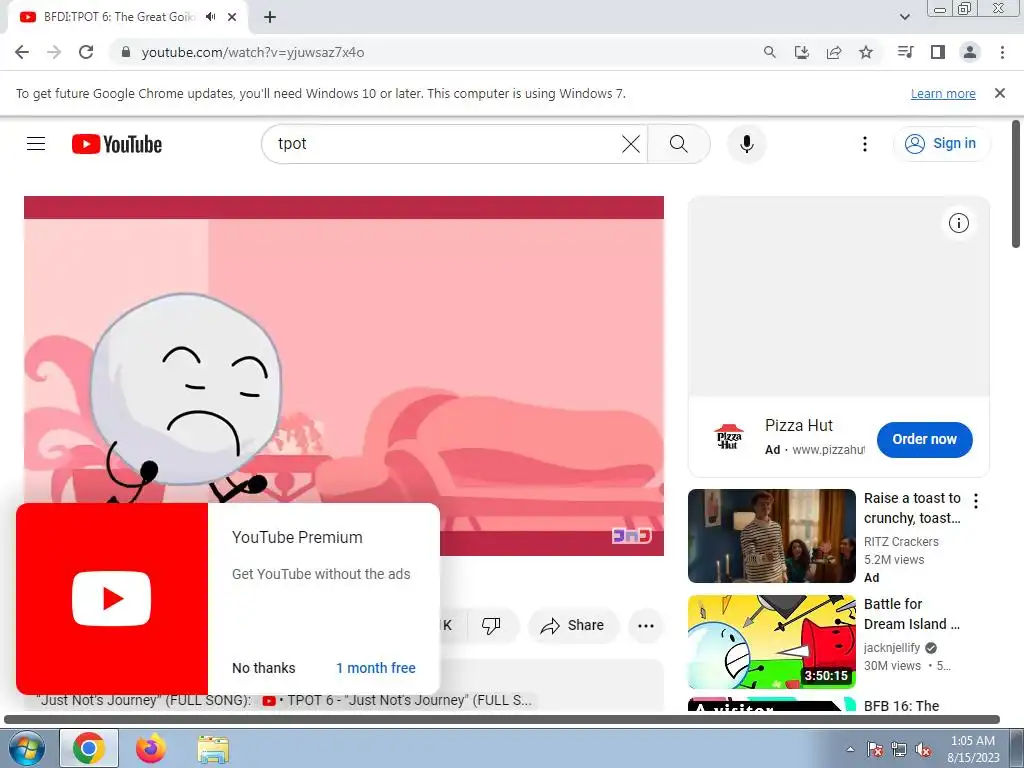Reload the page
Screen dimensions: 1024x768
click(86, 52)
